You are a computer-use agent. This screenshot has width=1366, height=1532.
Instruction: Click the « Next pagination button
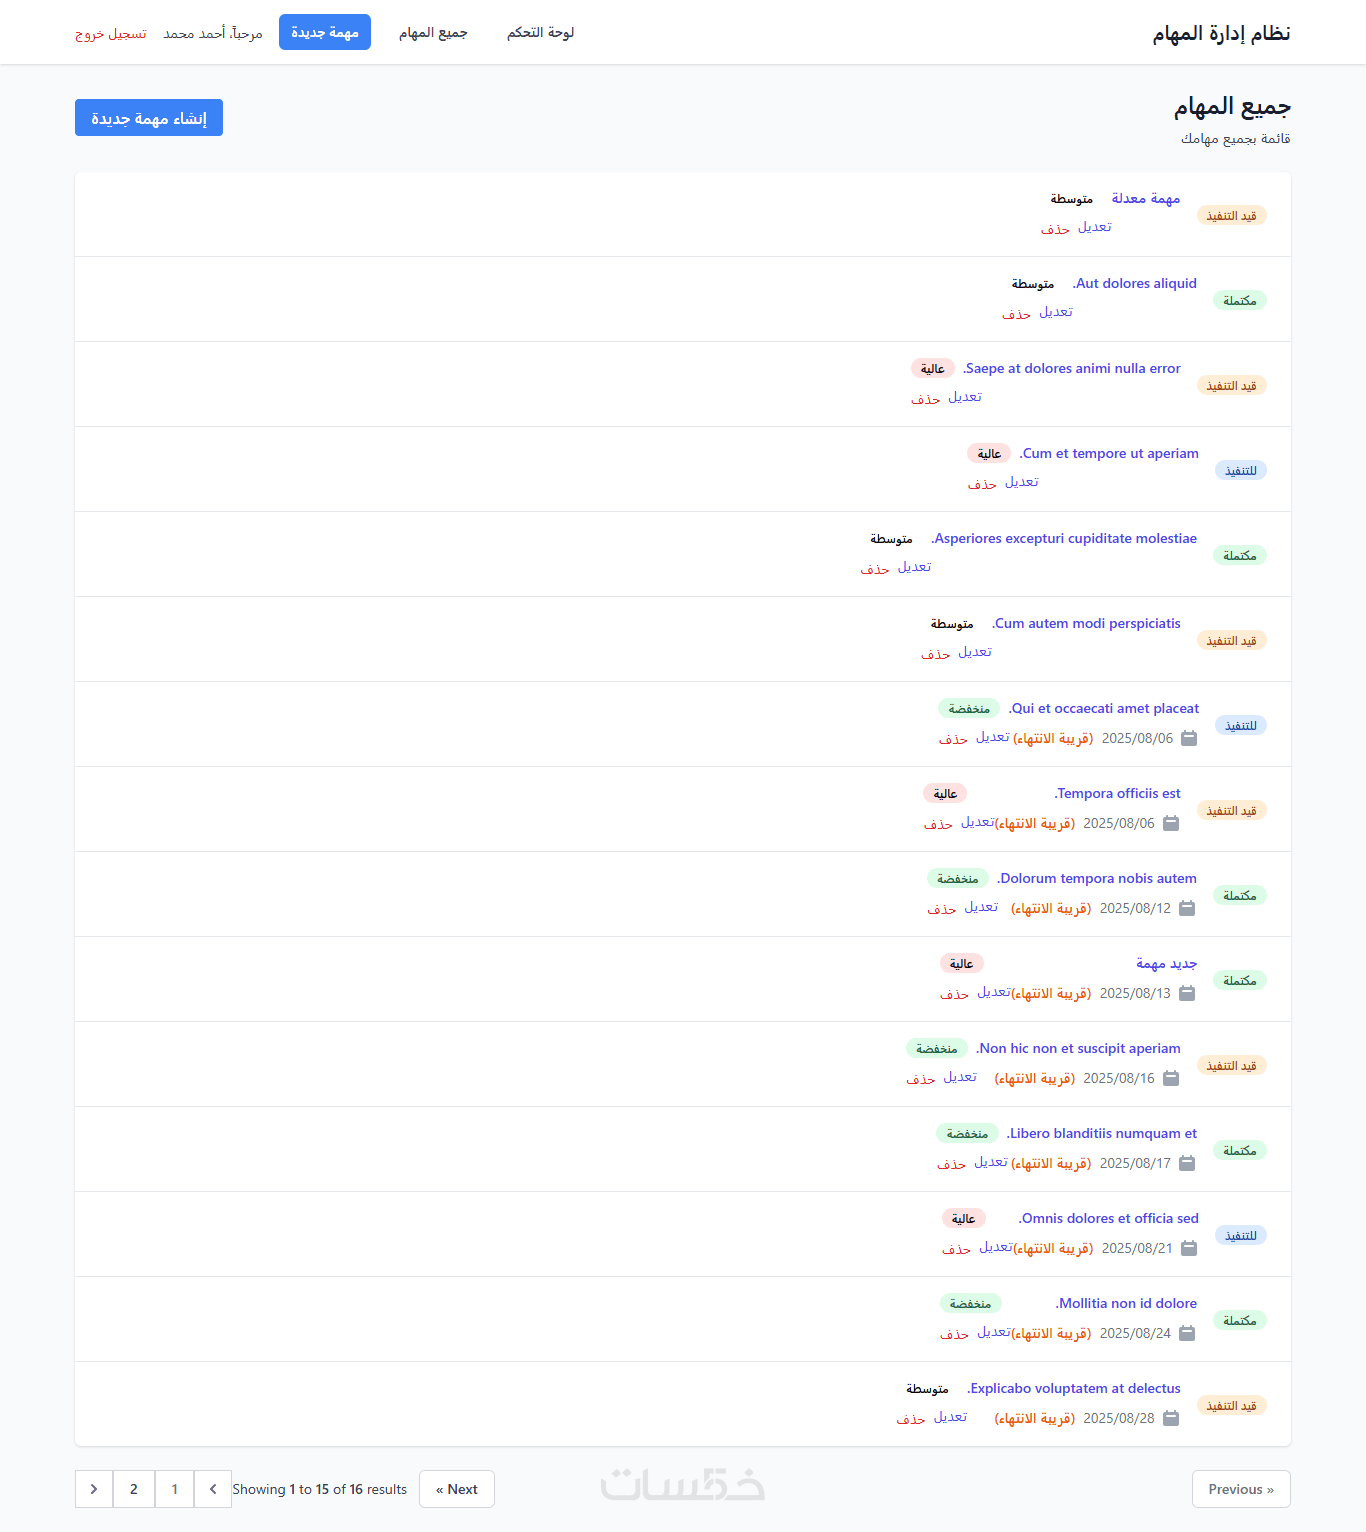point(457,1489)
